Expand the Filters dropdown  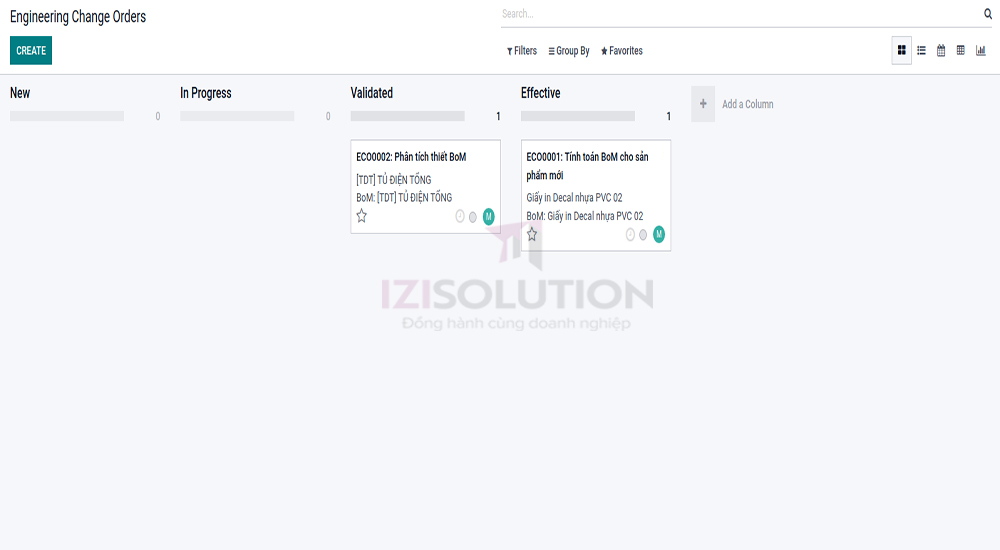pyautogui.click(x=522, y=51)
